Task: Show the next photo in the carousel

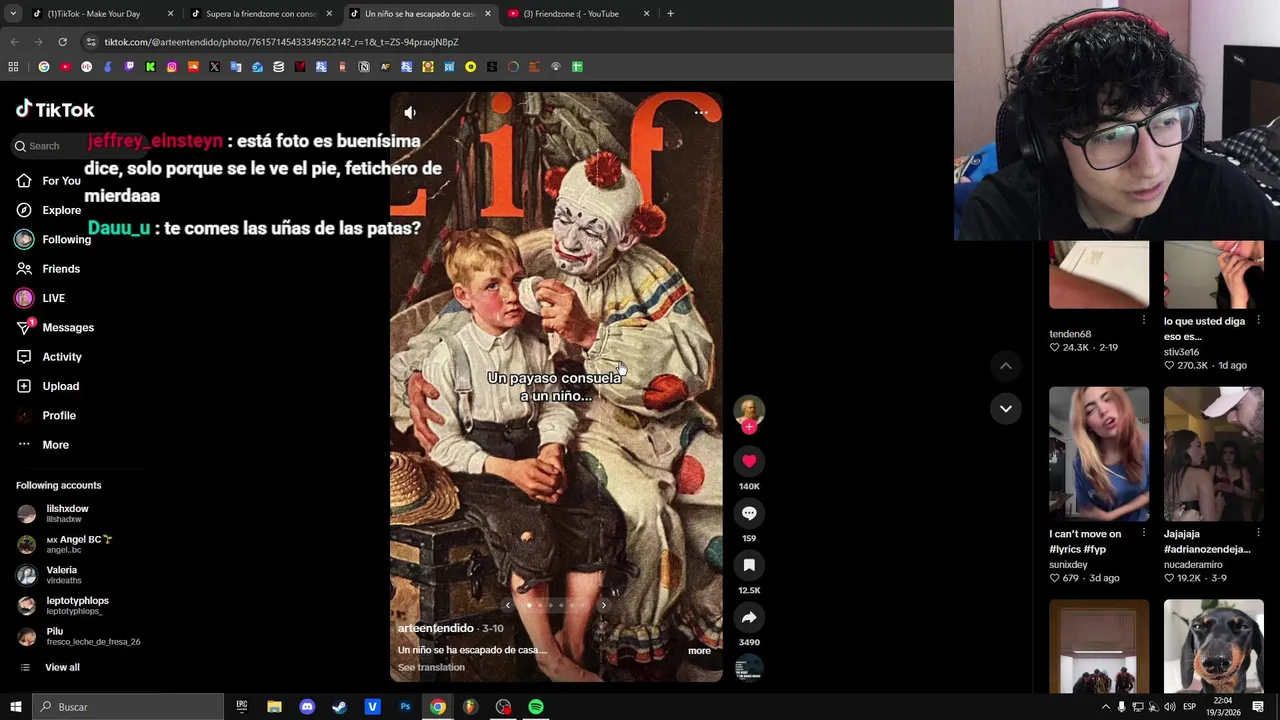Action: (x=603, y=605)
